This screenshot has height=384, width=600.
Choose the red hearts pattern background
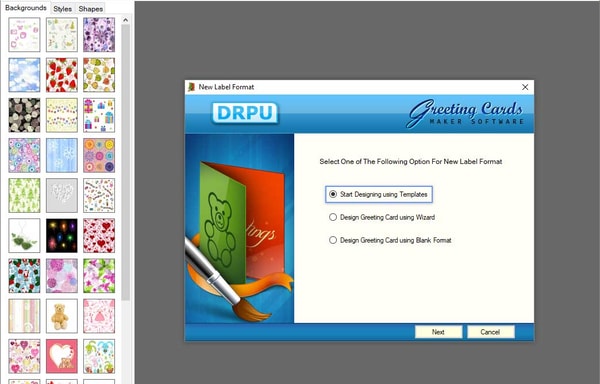[x=99, y=236]
